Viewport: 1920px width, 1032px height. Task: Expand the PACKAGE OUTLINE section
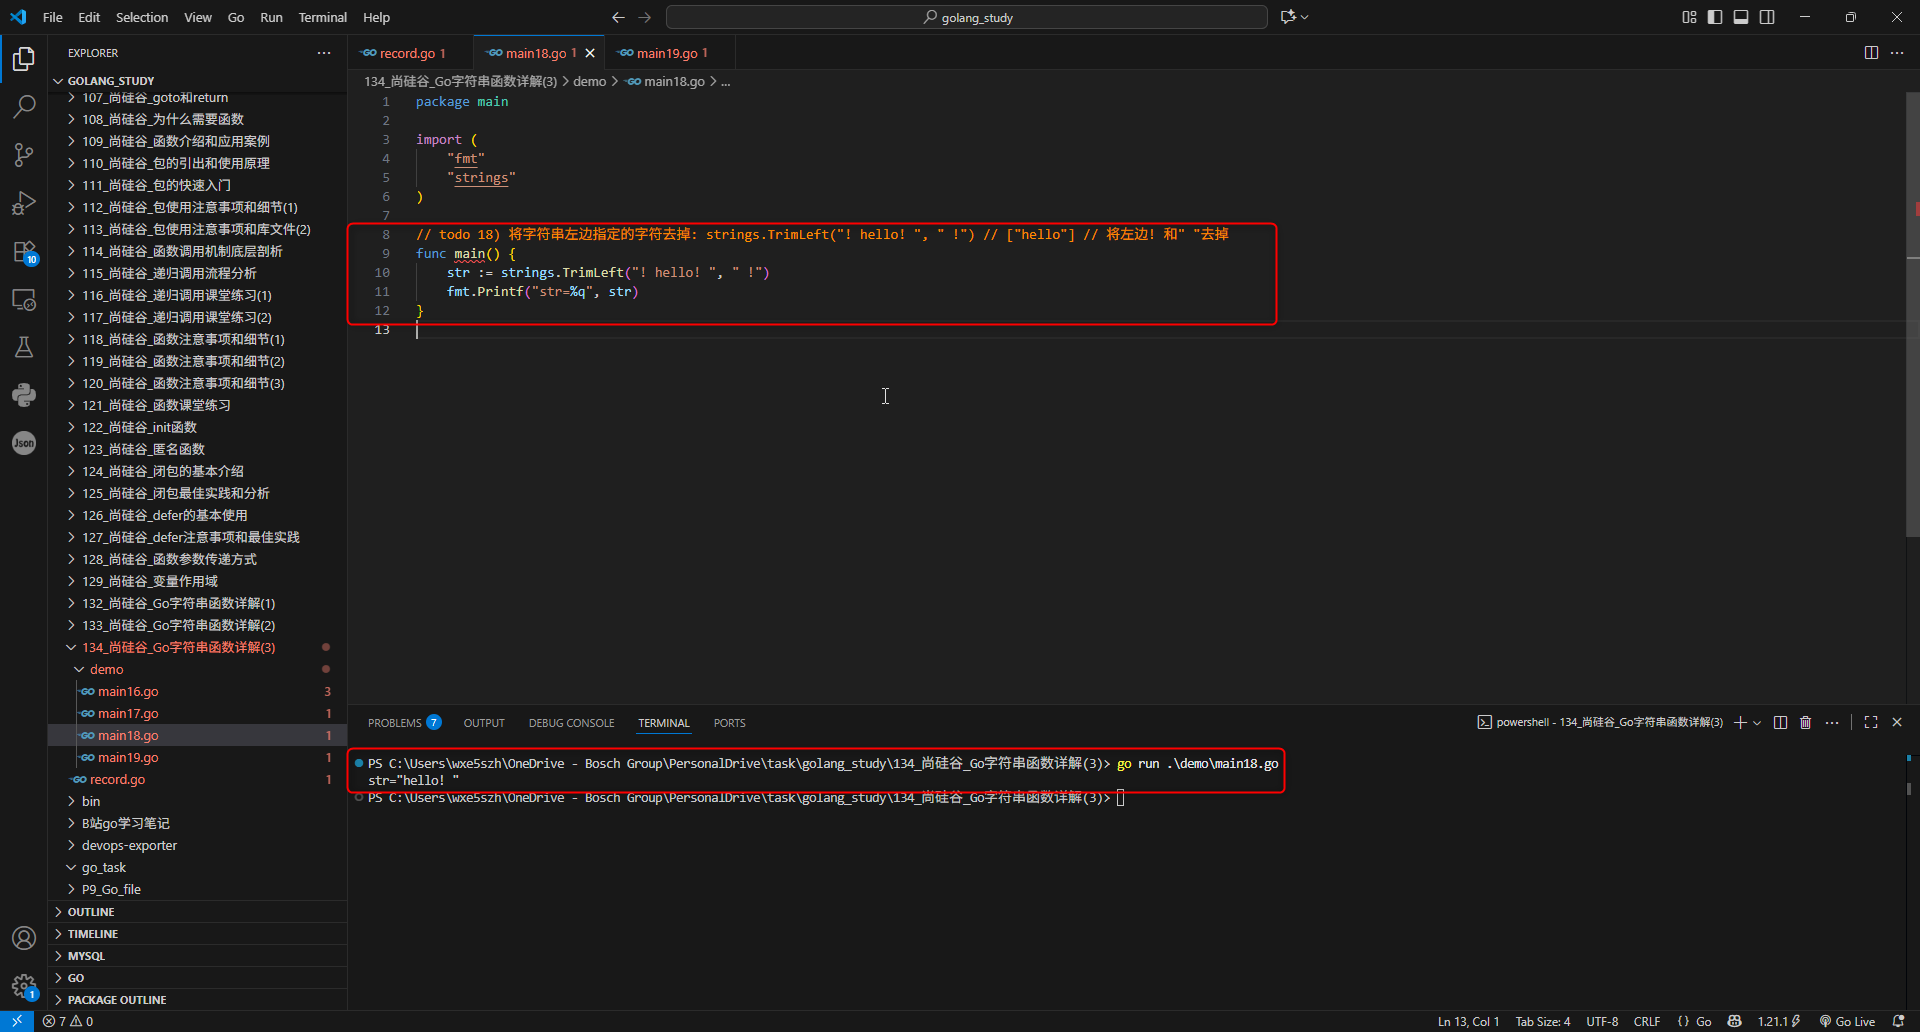point(197,1000)
